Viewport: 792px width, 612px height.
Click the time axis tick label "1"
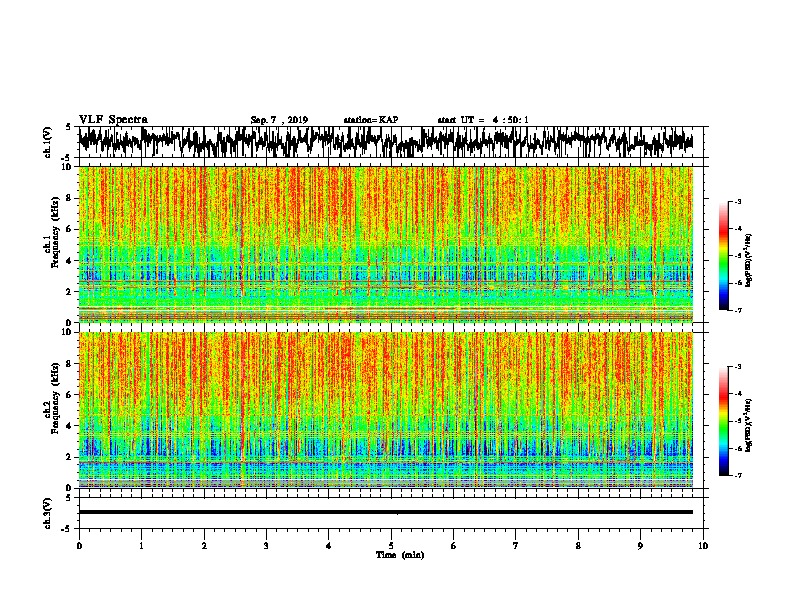141,546
